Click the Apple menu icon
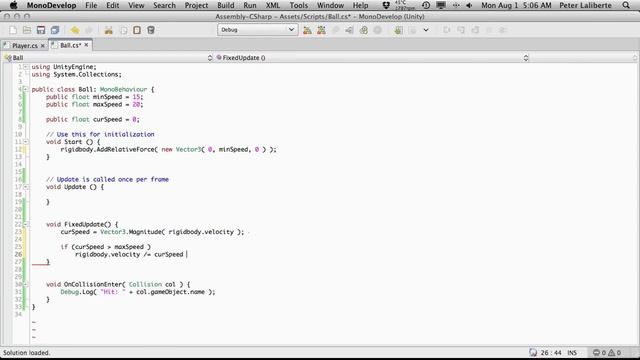Viewport: 640px width, 360px height. click(x=13, y=5)
